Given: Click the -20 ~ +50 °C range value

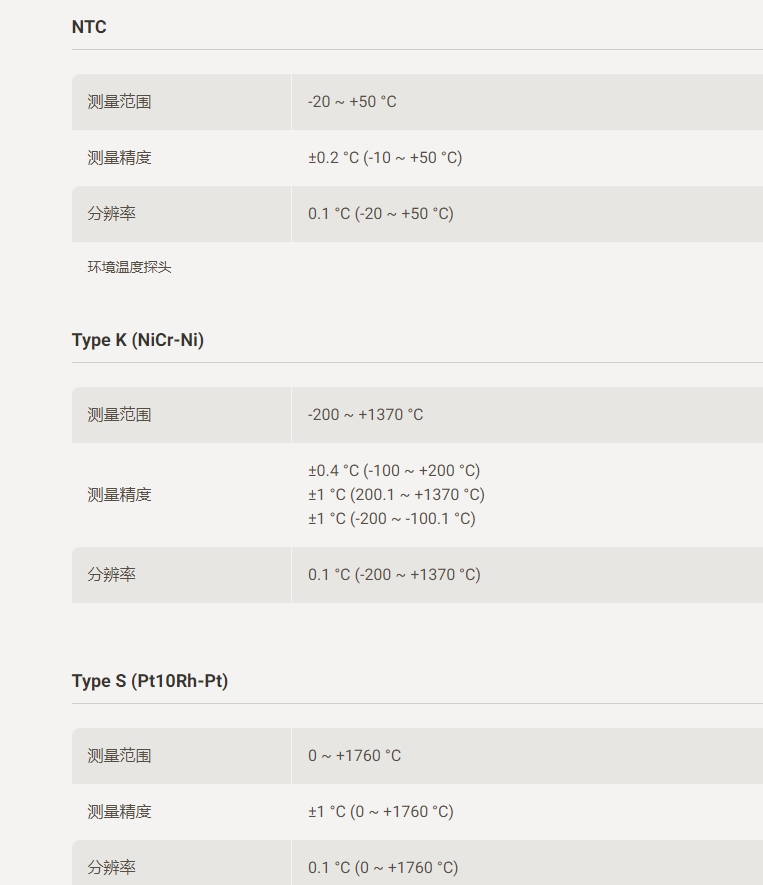Looking at the screenshot, I should (x=352, y=102).
